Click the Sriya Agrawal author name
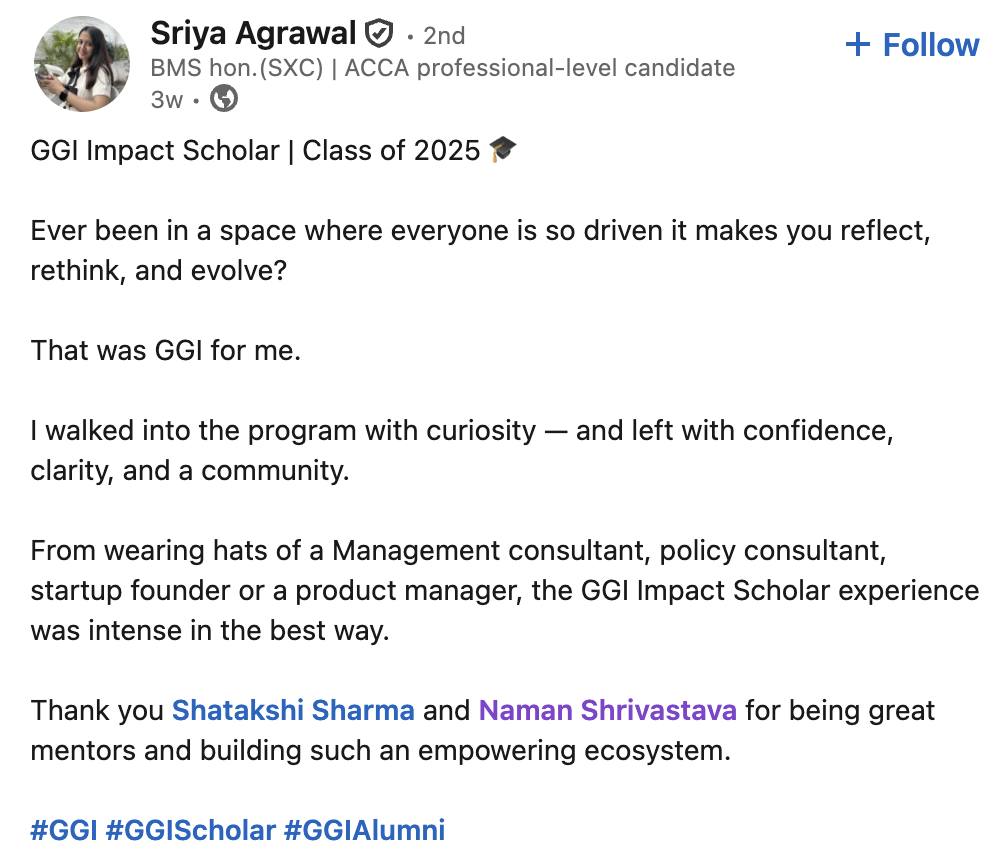Image resolution: width=998 pixels, height=852 pixels. point(253,33)
